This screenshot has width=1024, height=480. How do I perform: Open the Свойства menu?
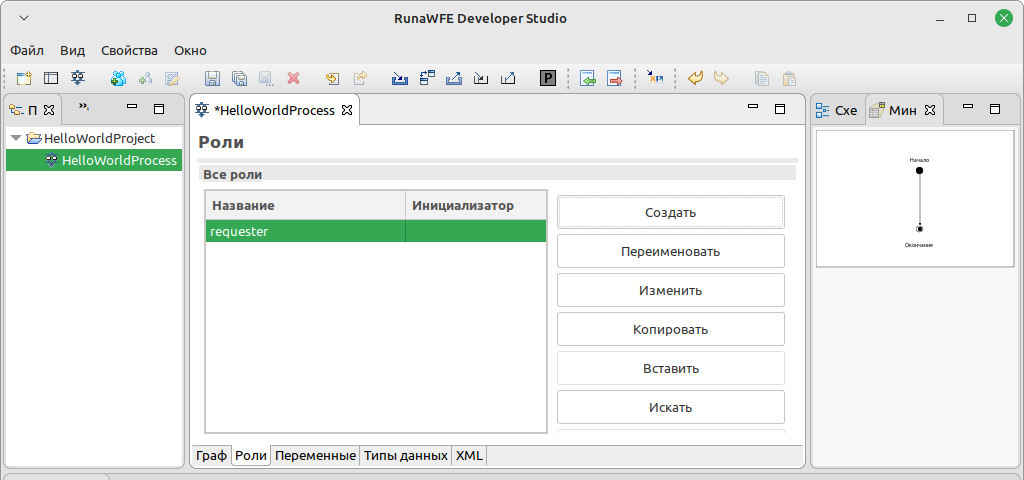point(129,50)
